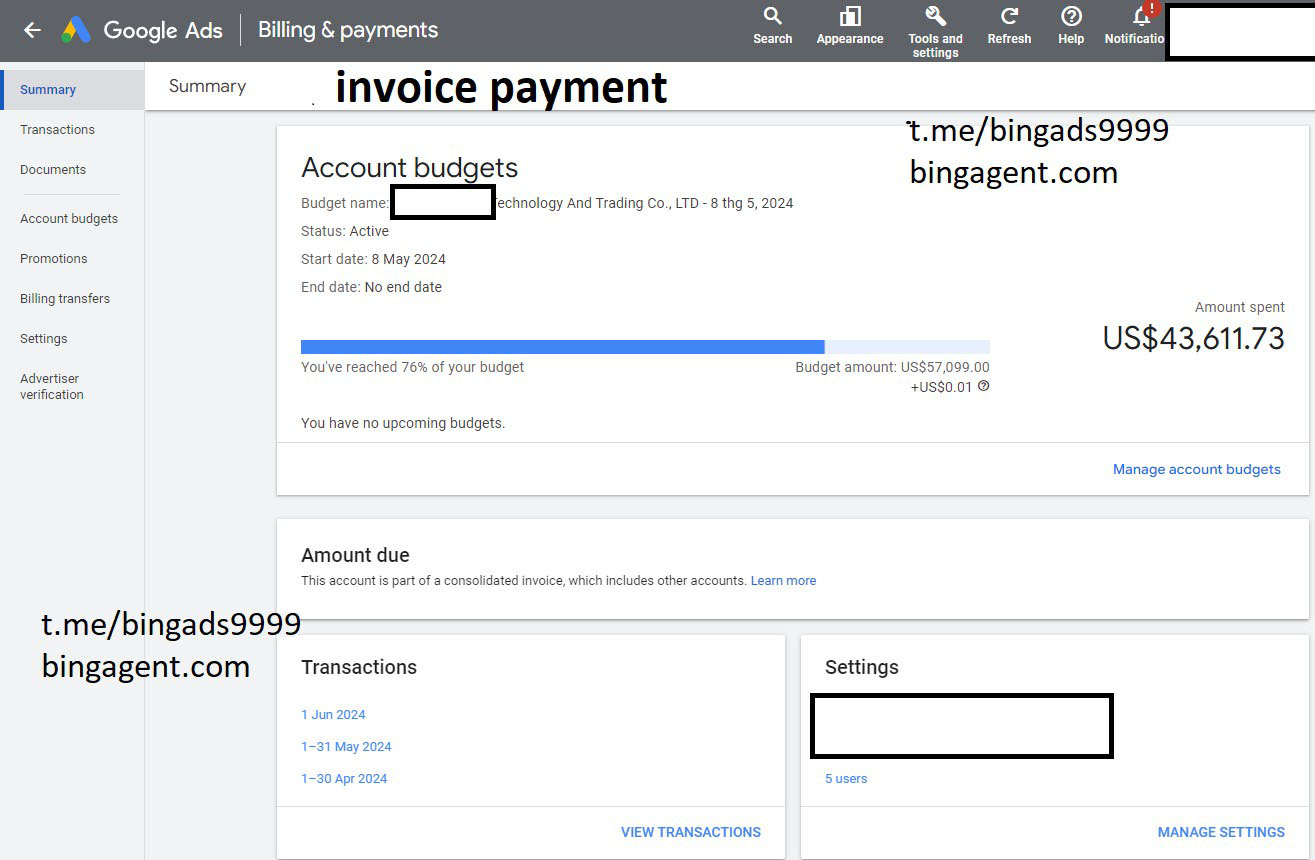Screen dimensions: 1315x860
Task: Open Promotions in the sidebar
Action: [54, 259]
